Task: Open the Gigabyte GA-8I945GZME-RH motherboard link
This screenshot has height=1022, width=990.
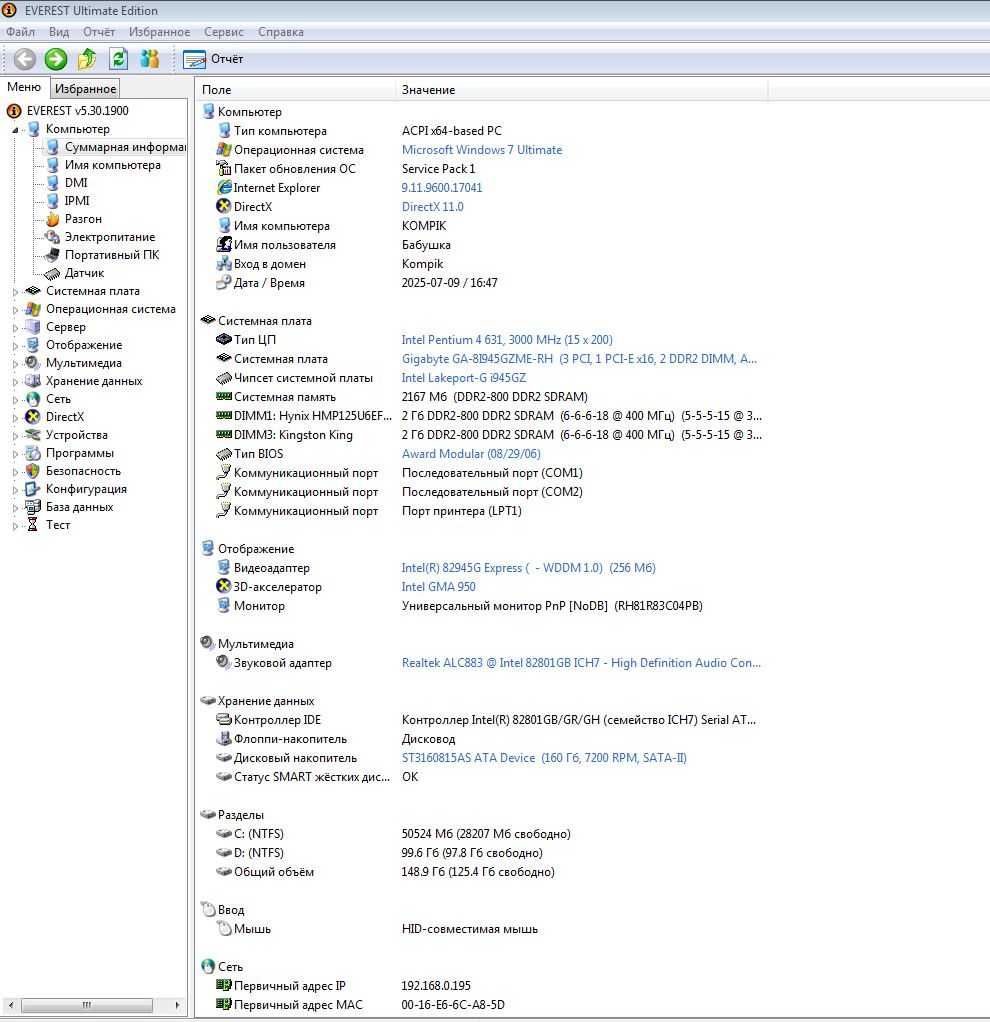Action: (x=579, y=358)
